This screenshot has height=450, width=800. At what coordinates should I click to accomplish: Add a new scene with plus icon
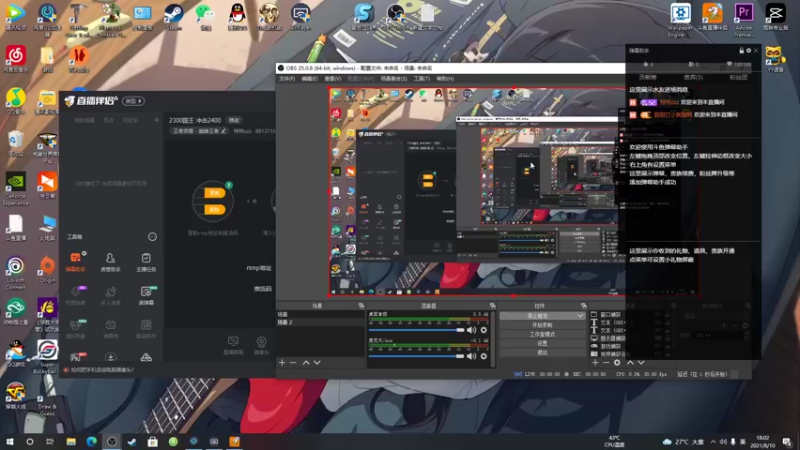pos(282,362)
